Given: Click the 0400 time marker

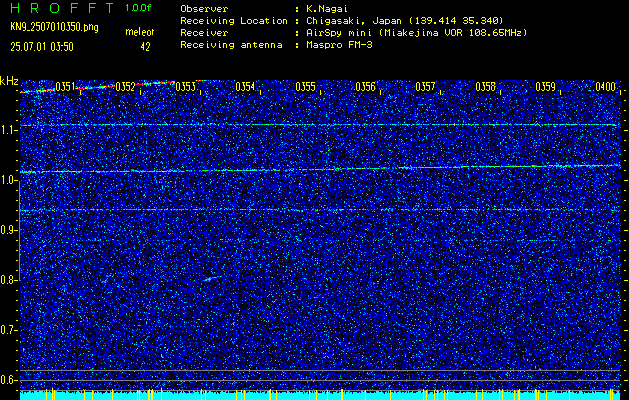Looking at the screenshot, I should [605, 87].
